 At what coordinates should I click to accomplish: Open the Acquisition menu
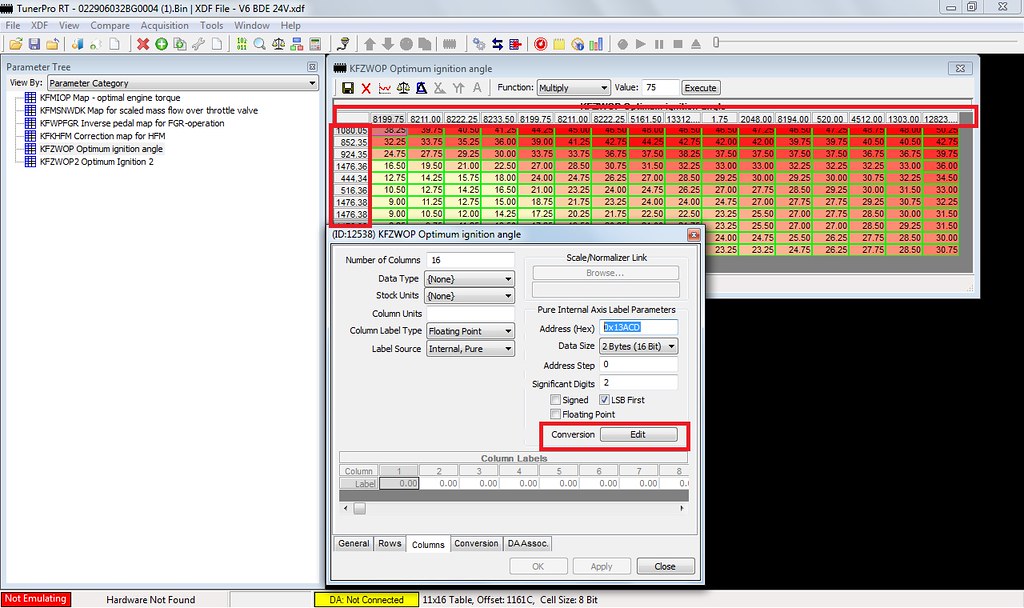click(165, 25)
